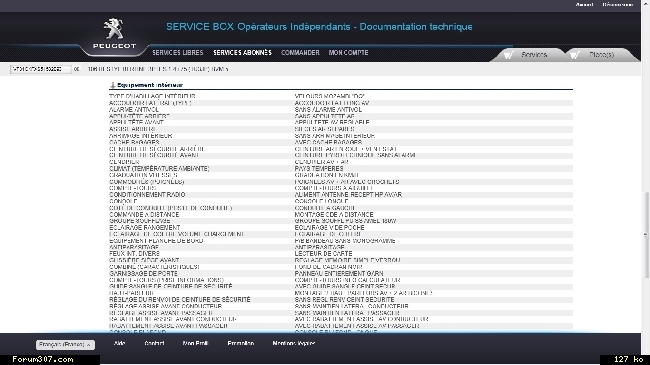
Task: Open Mon Profil footer link
Action: click(195, 343)
